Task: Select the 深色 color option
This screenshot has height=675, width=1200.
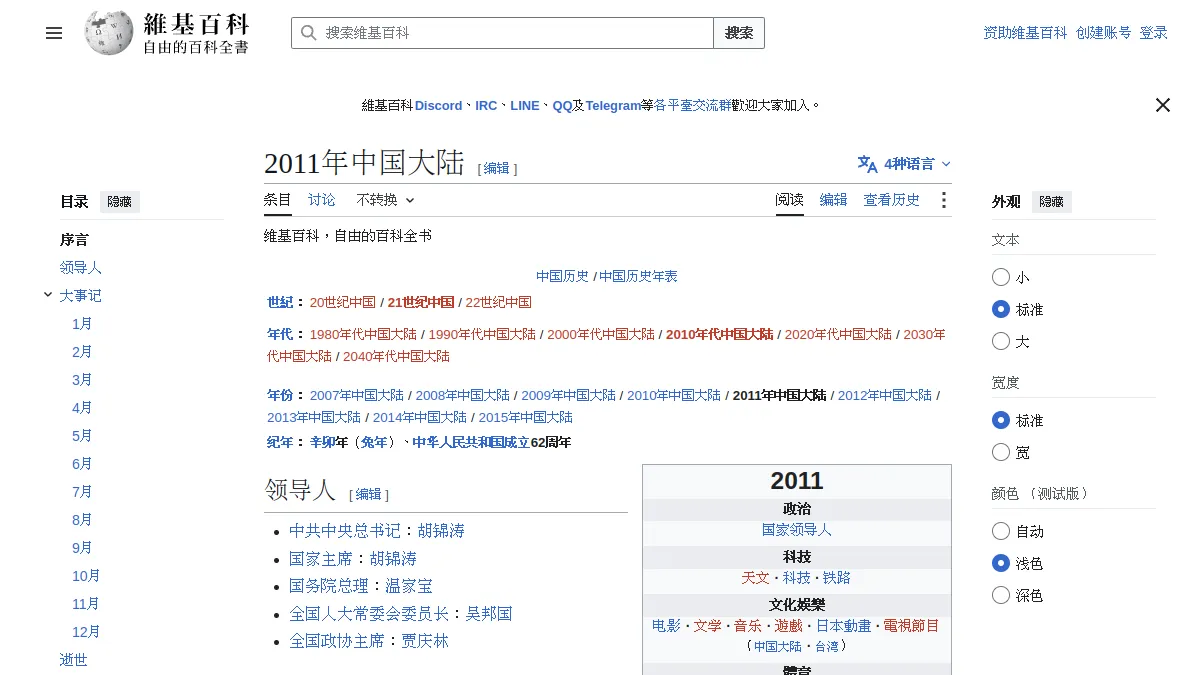Action: 1001,595
